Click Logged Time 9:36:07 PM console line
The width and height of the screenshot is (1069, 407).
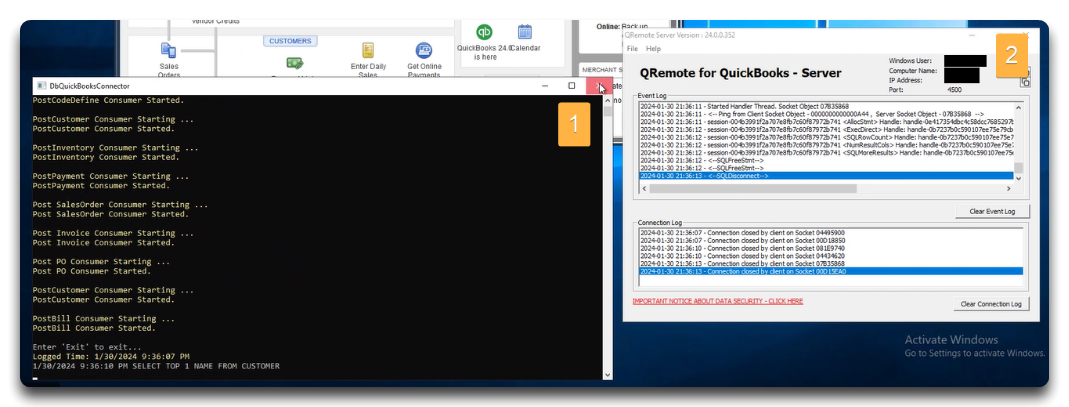(111, 357)
